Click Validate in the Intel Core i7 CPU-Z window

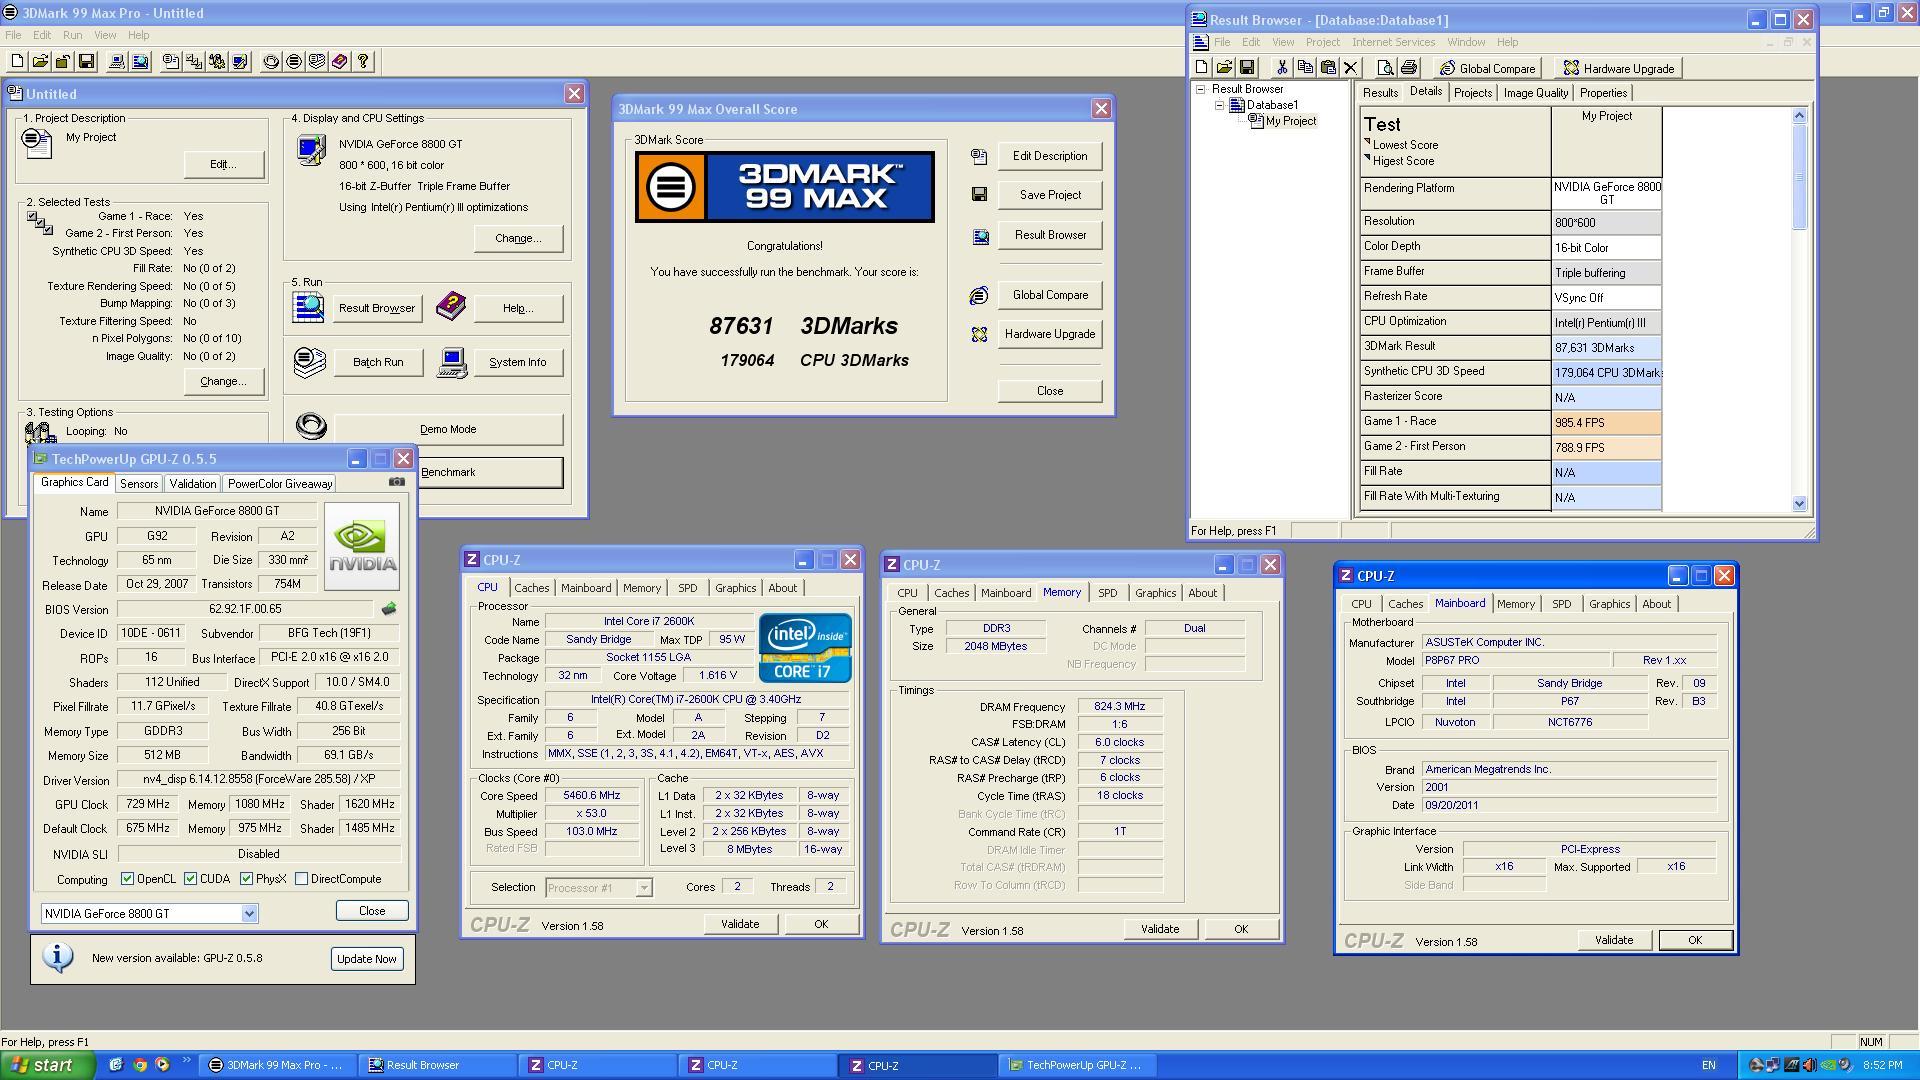[x=740, y=924]
